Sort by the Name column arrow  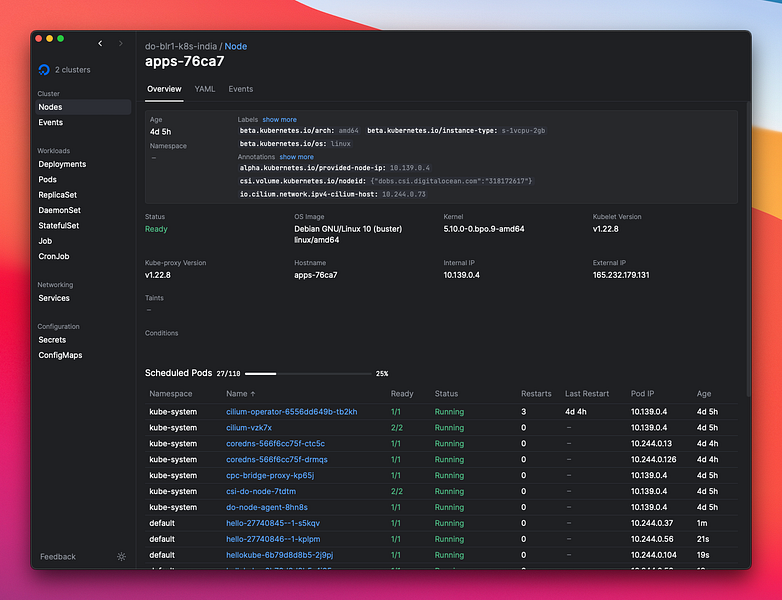[x=253, y=394]
